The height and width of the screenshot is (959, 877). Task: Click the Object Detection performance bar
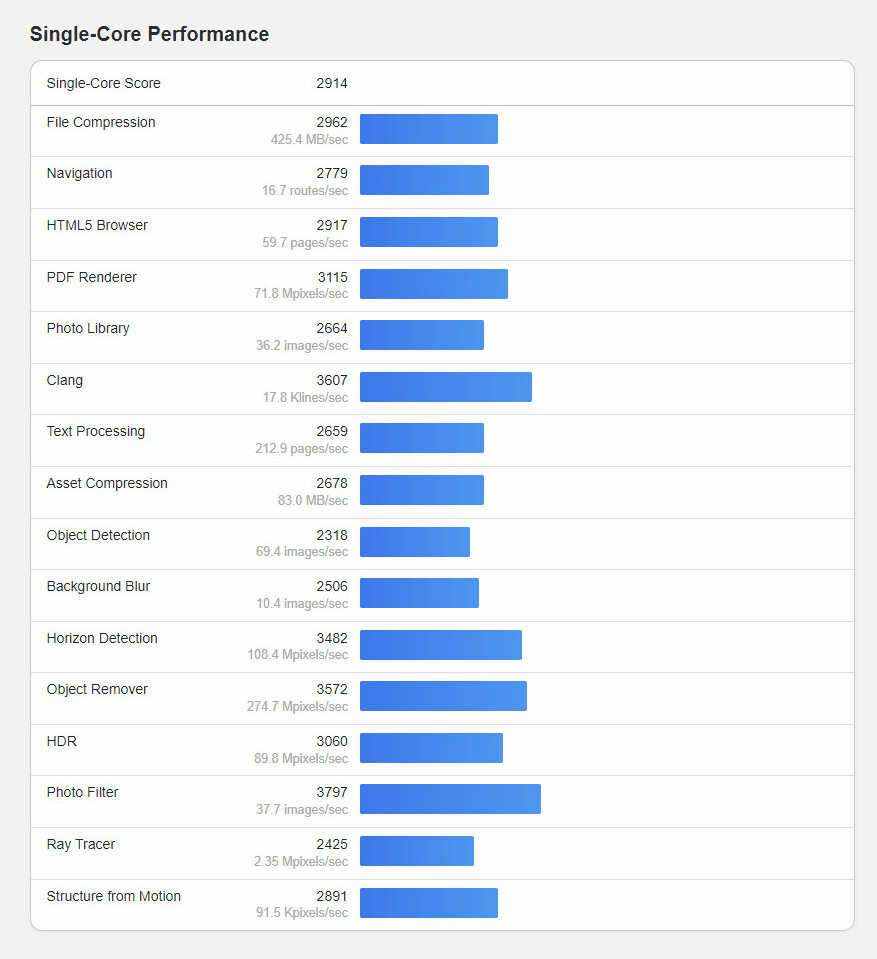414,542
